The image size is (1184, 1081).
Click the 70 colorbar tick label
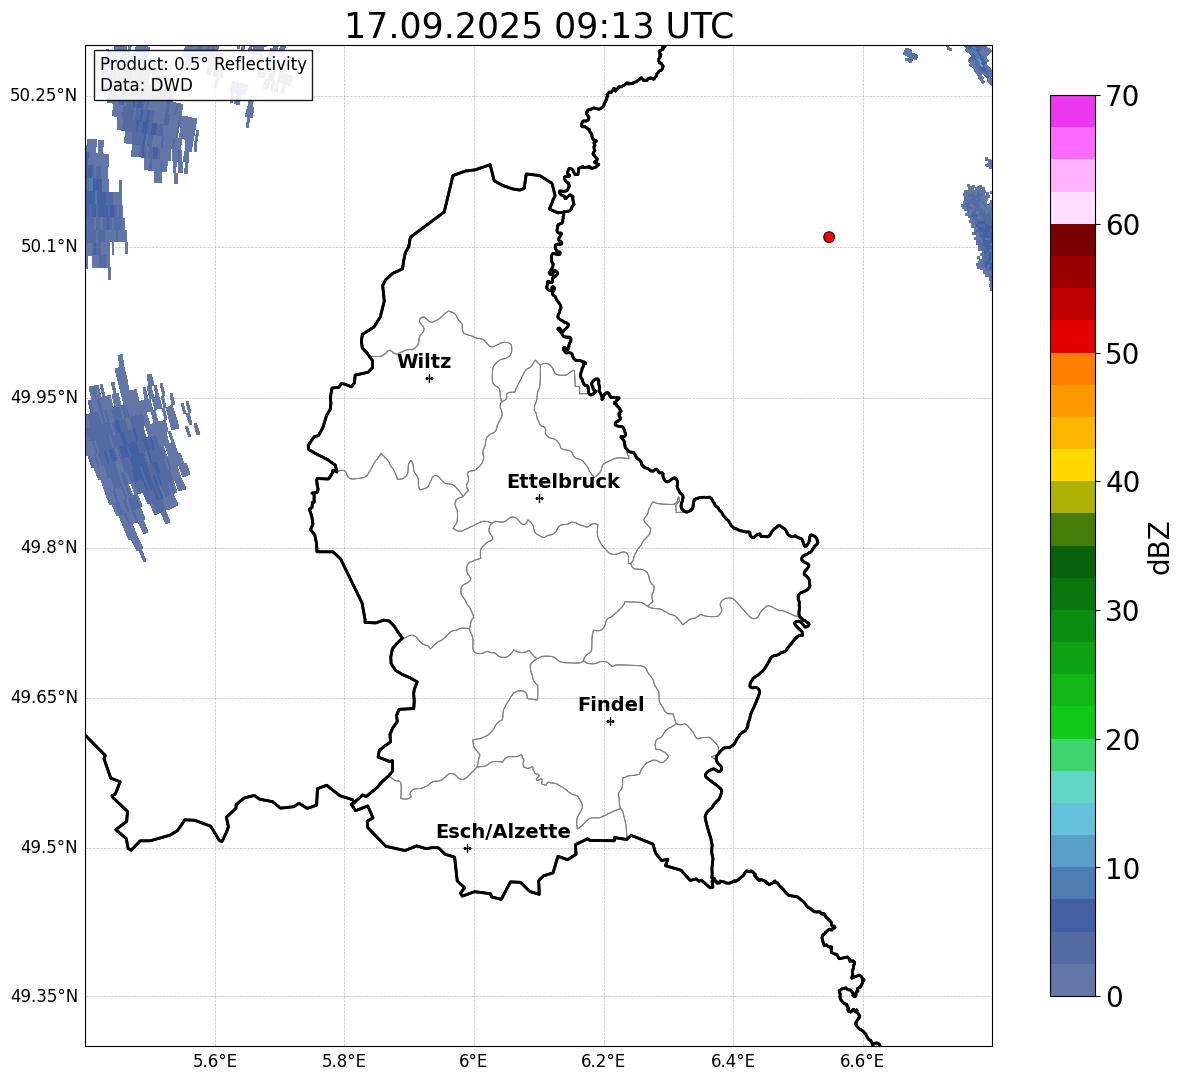click(x=1122, y=97)
